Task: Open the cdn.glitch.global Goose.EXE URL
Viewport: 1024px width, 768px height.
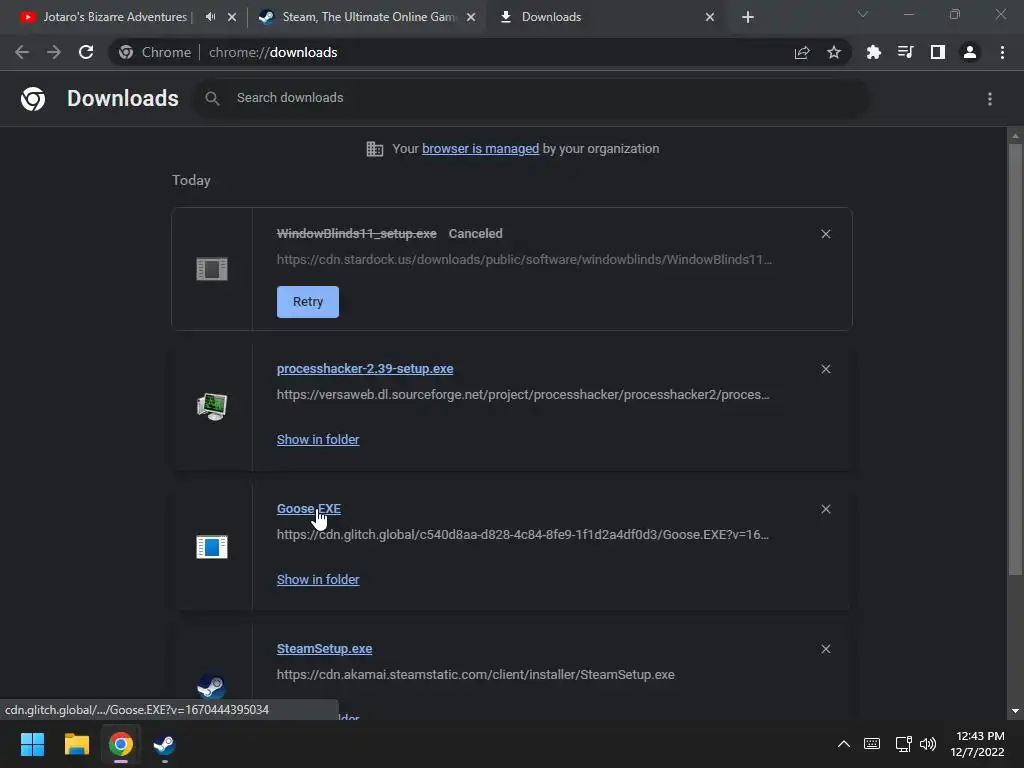Action: click(x=522, y=535)
